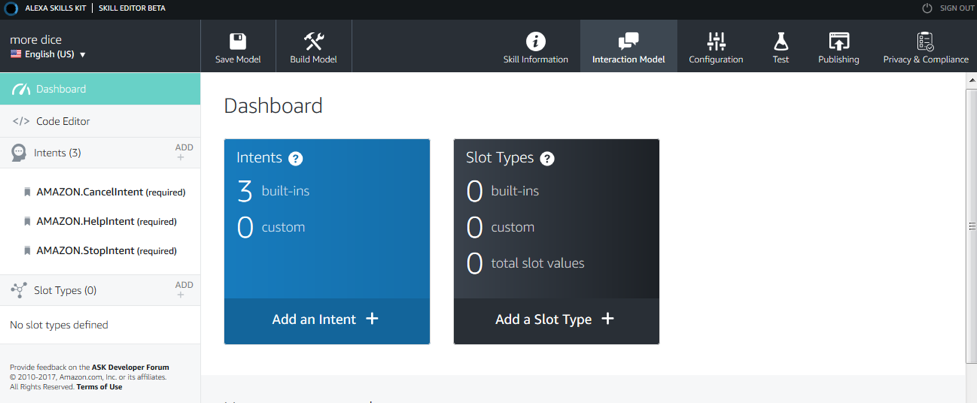Click bookmark icon beside AMAZON.CancelIntent
This screenshot has height=403, width=977.
[x=27, y=192]
